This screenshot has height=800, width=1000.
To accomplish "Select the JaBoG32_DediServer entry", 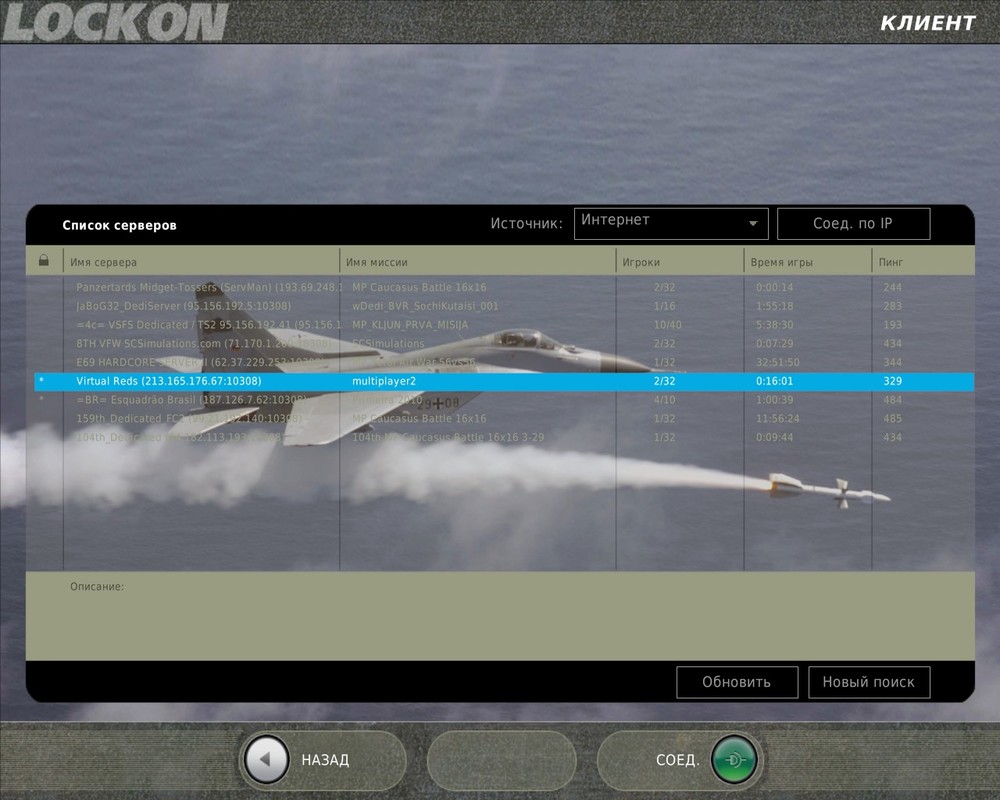I will [300, 305].
